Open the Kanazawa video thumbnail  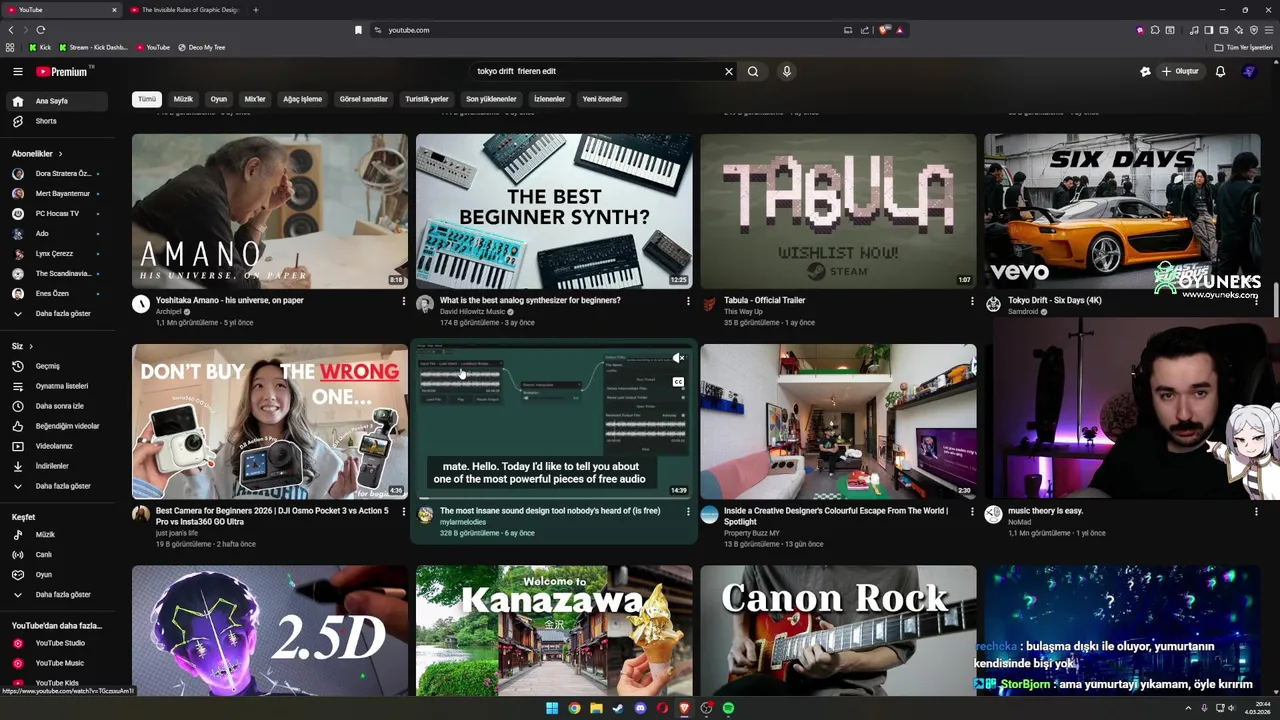coord(554,631)
